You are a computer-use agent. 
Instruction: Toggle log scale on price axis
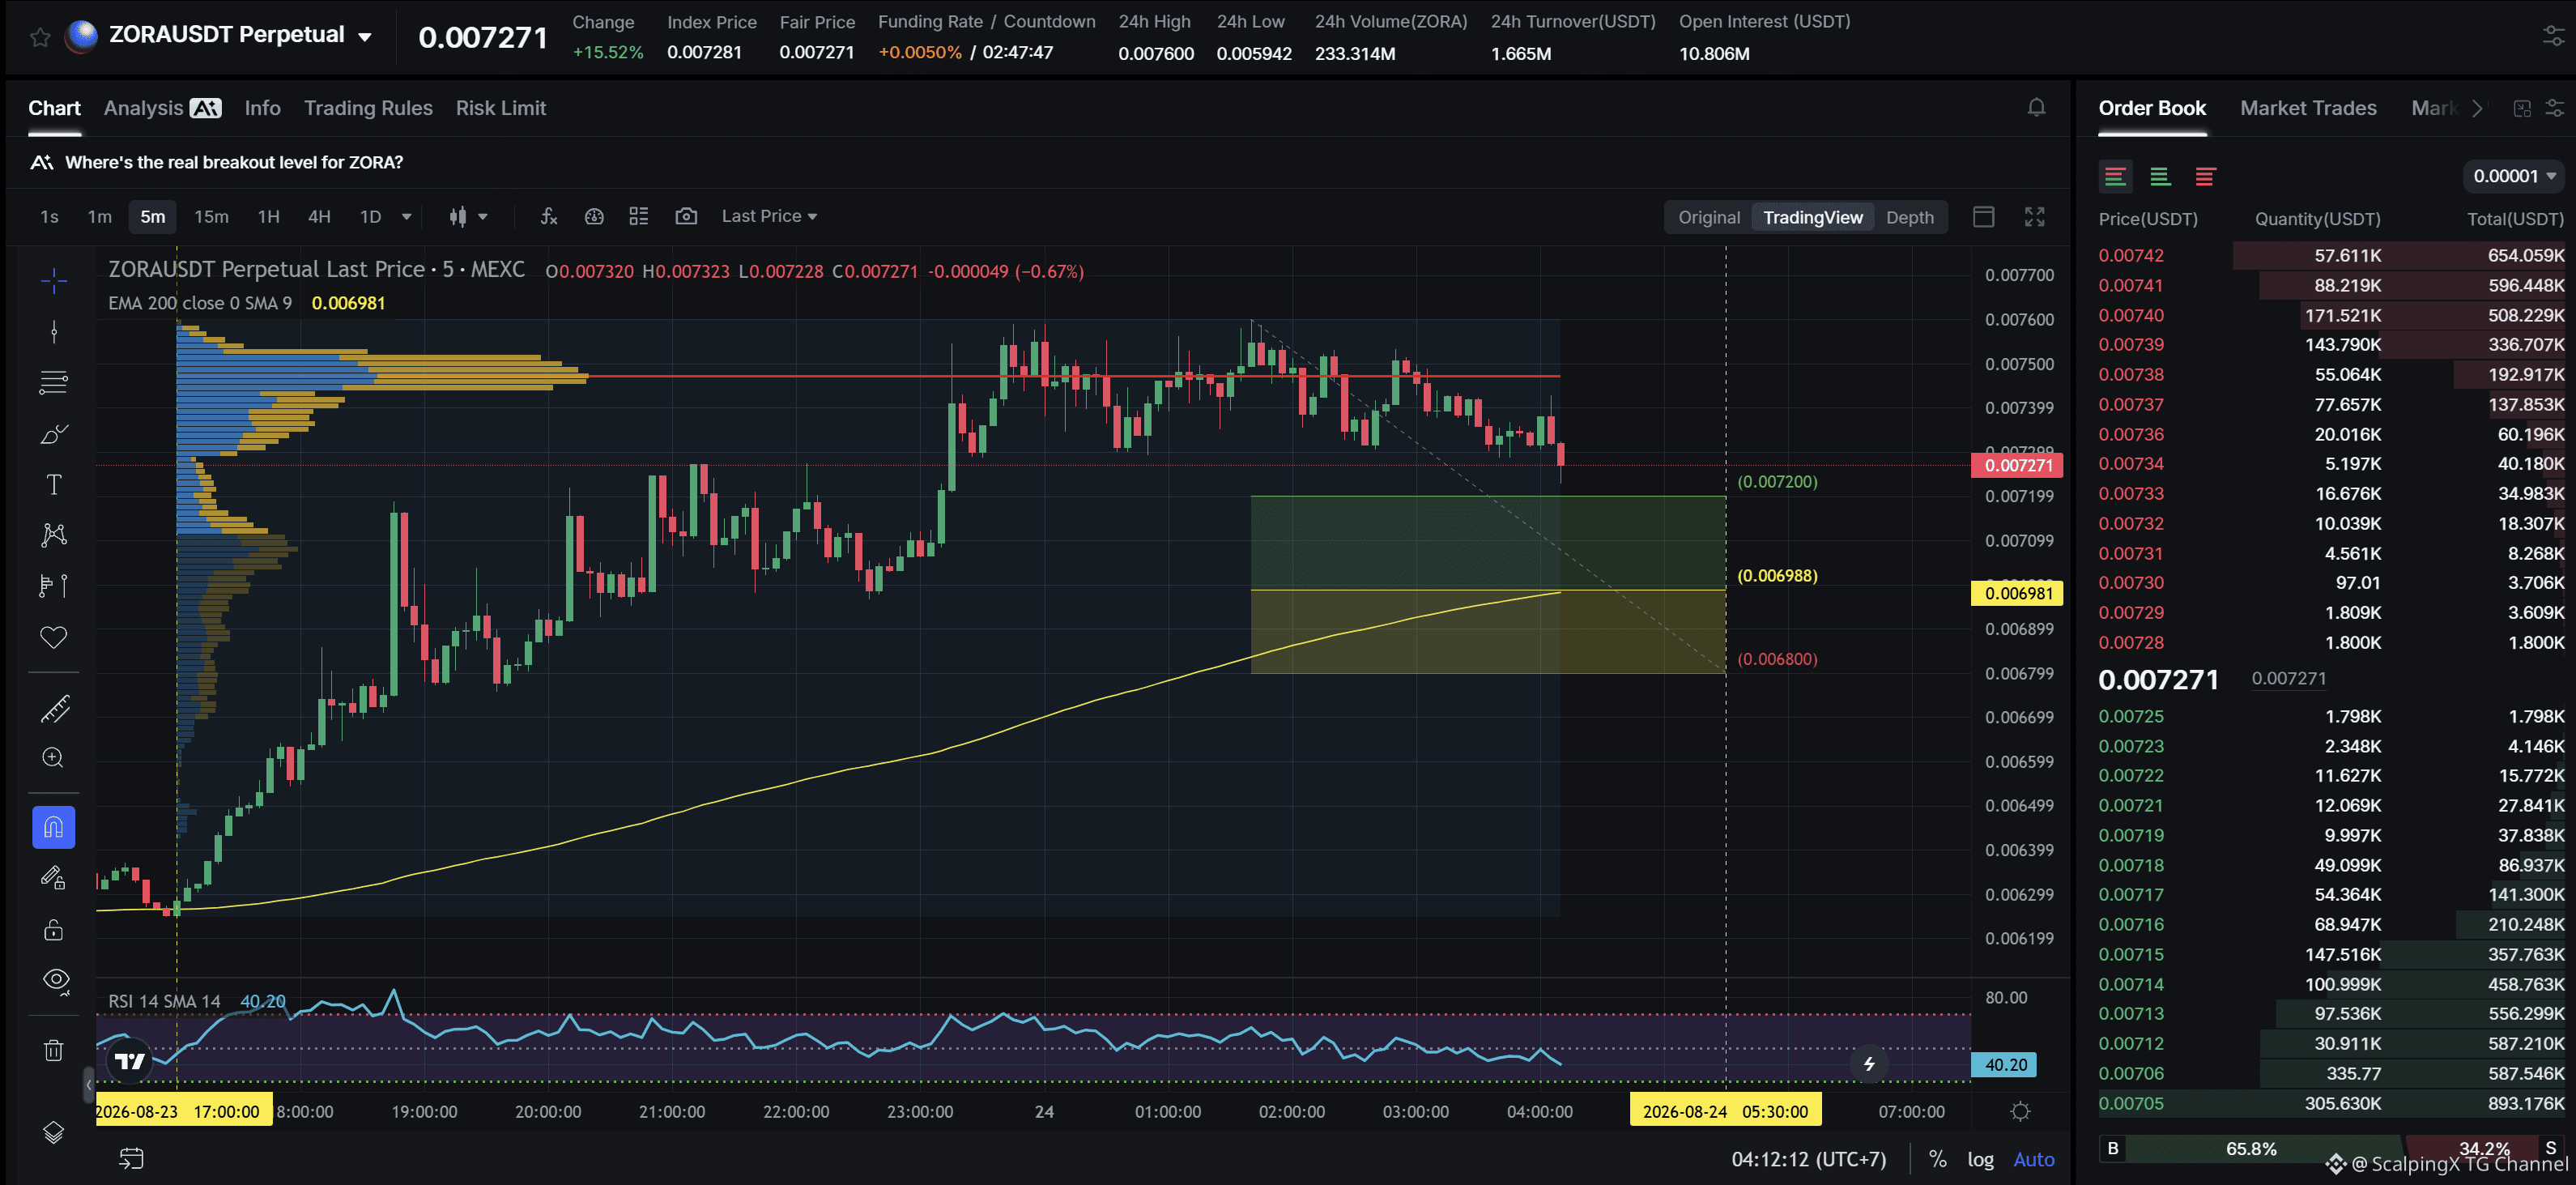pos(1980,1159)
